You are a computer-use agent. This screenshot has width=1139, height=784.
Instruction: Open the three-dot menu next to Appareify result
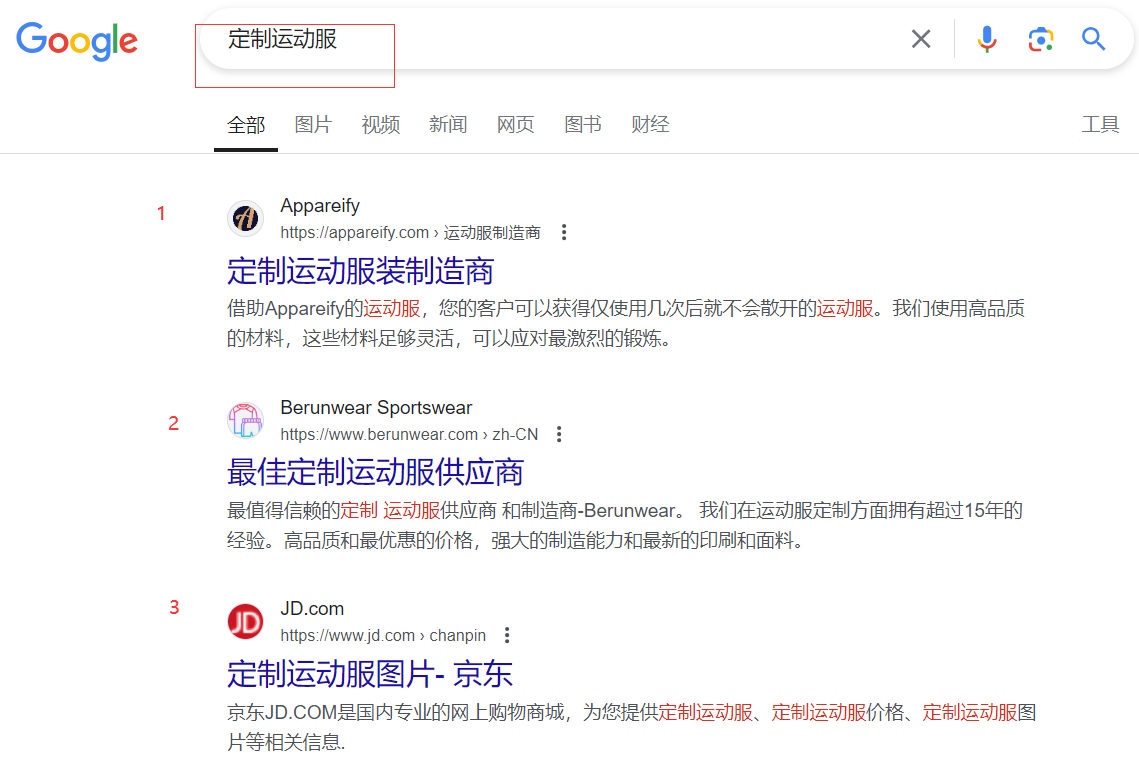pos(564,231)
